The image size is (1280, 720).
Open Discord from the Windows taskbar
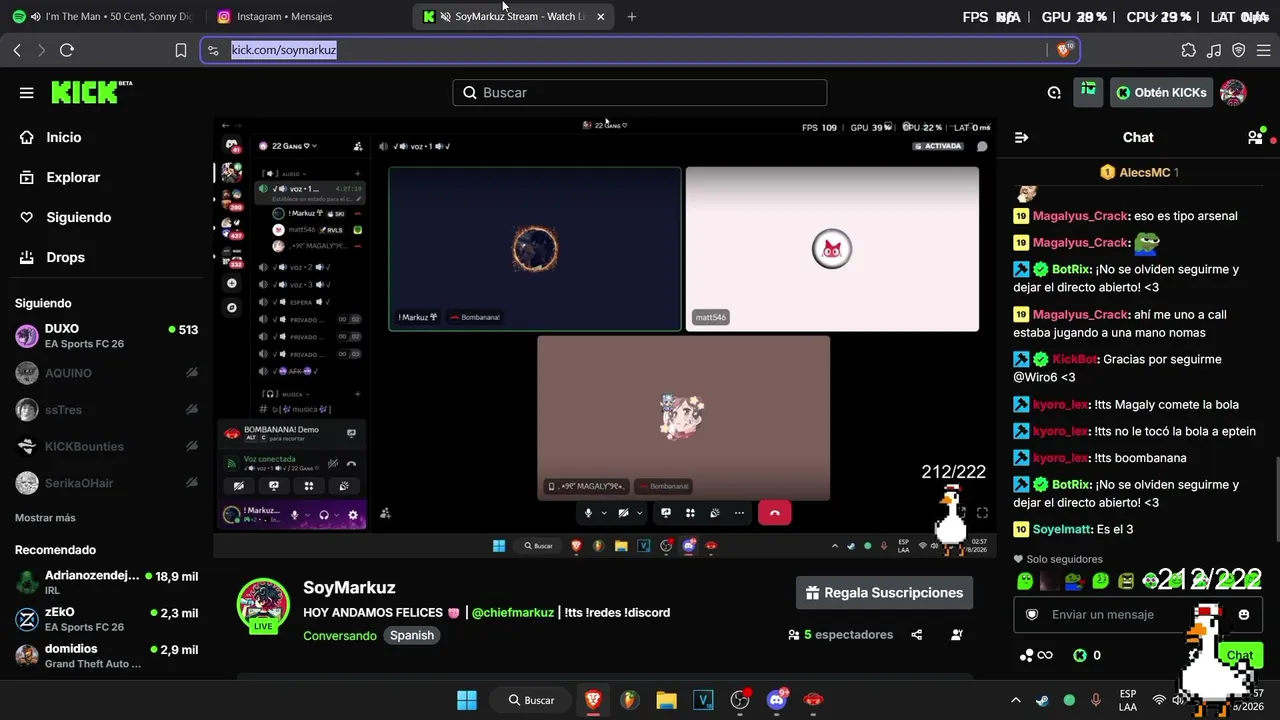point(777,700)
